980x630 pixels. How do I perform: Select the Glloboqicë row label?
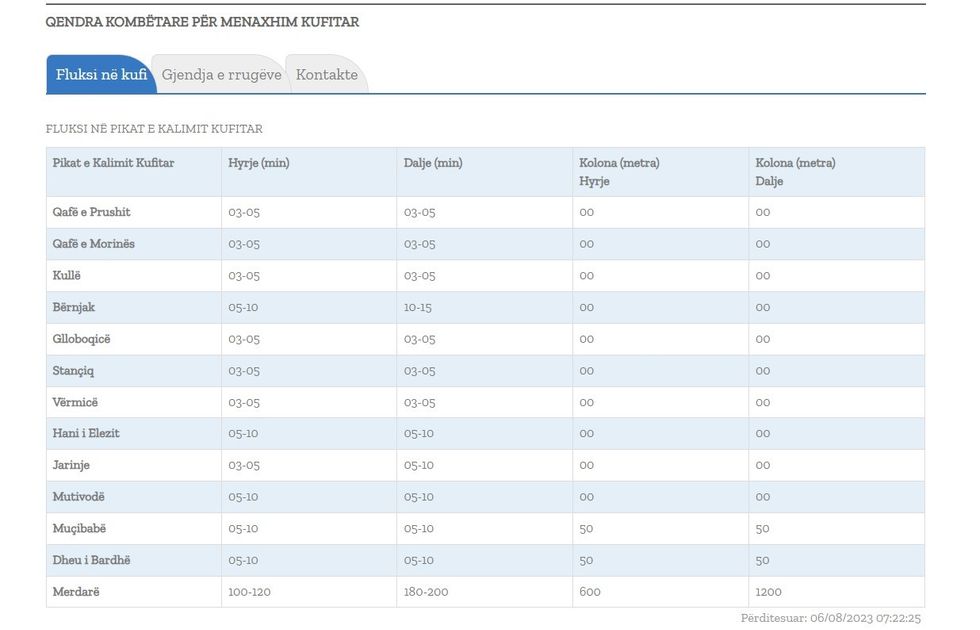(x=82, y=339)
